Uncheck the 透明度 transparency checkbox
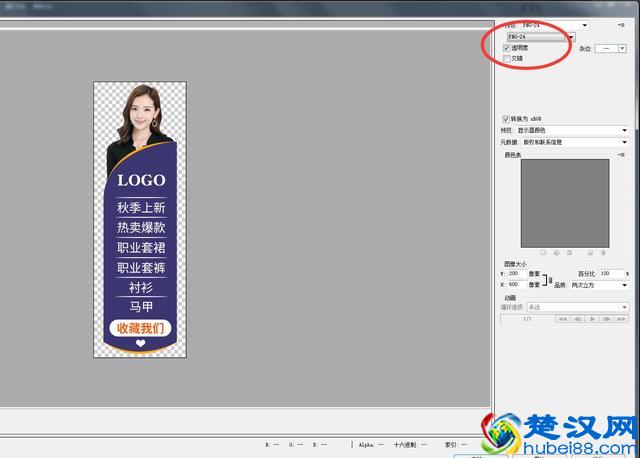Viewport: 640px width, 458px height. (507, 48)
